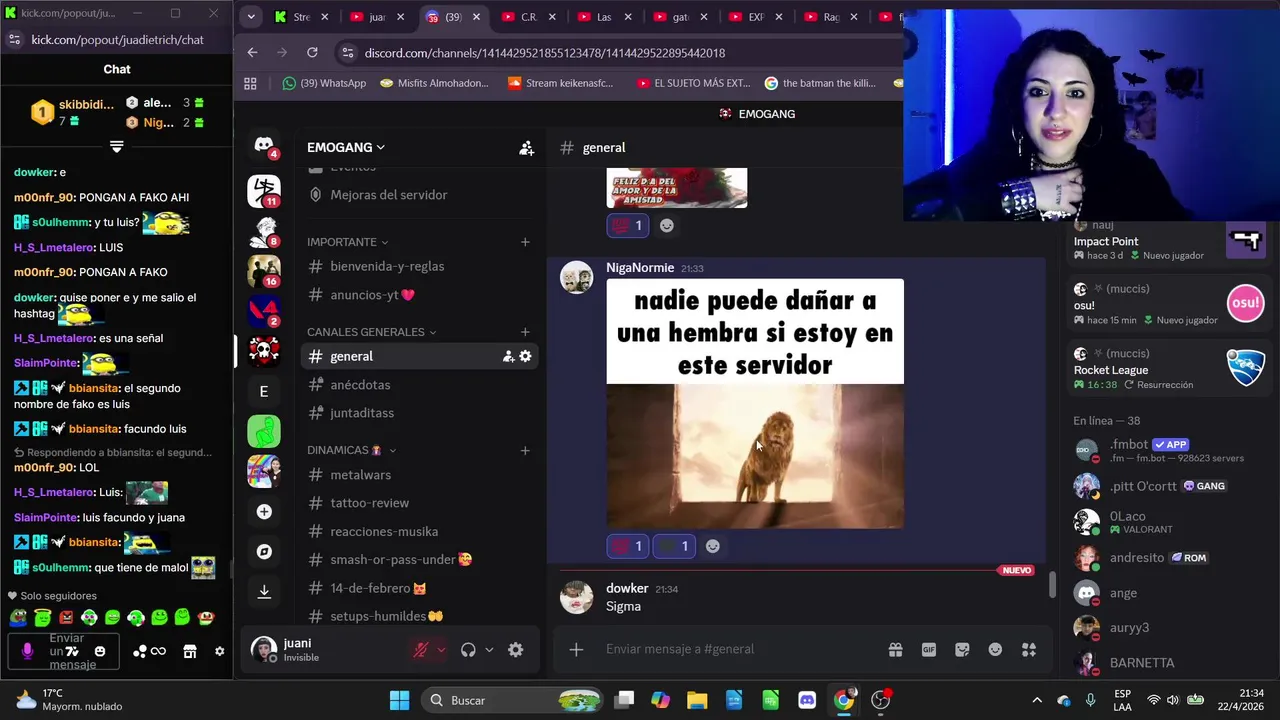Toggle second reaction on lion meme message
Viewport: 1280px width, 720px height.
point(673,546)
